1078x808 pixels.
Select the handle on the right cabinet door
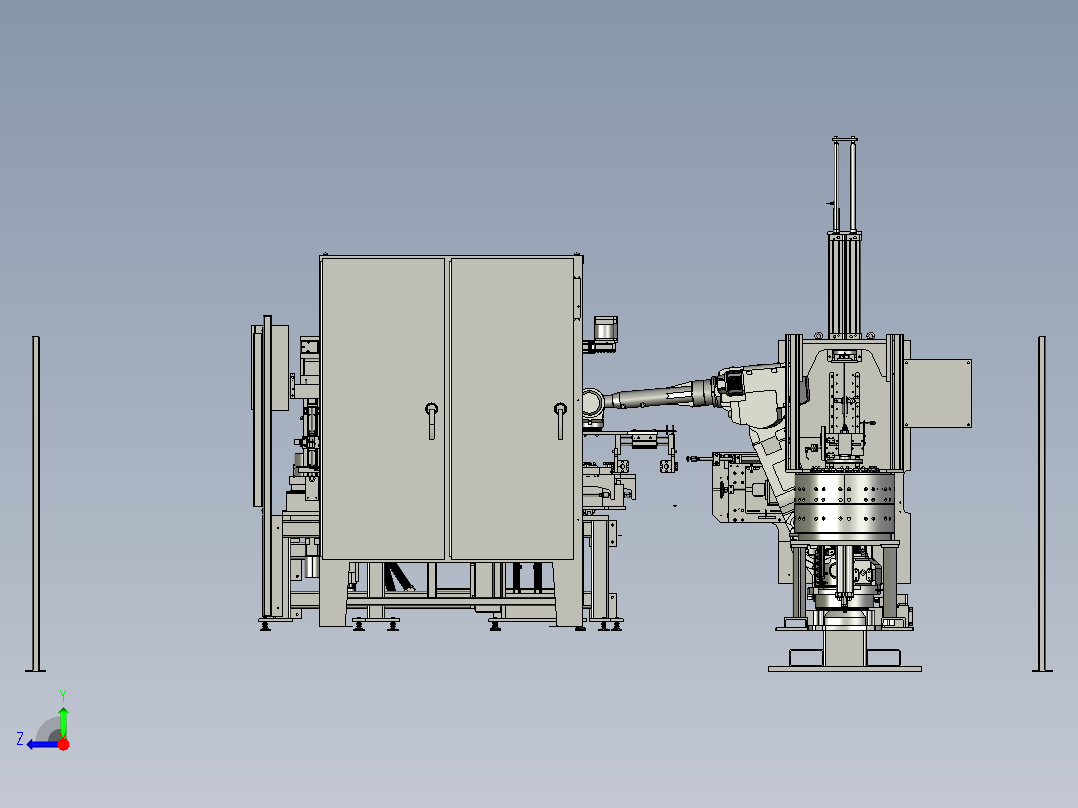pyautogui.click(x=560, y=421)
